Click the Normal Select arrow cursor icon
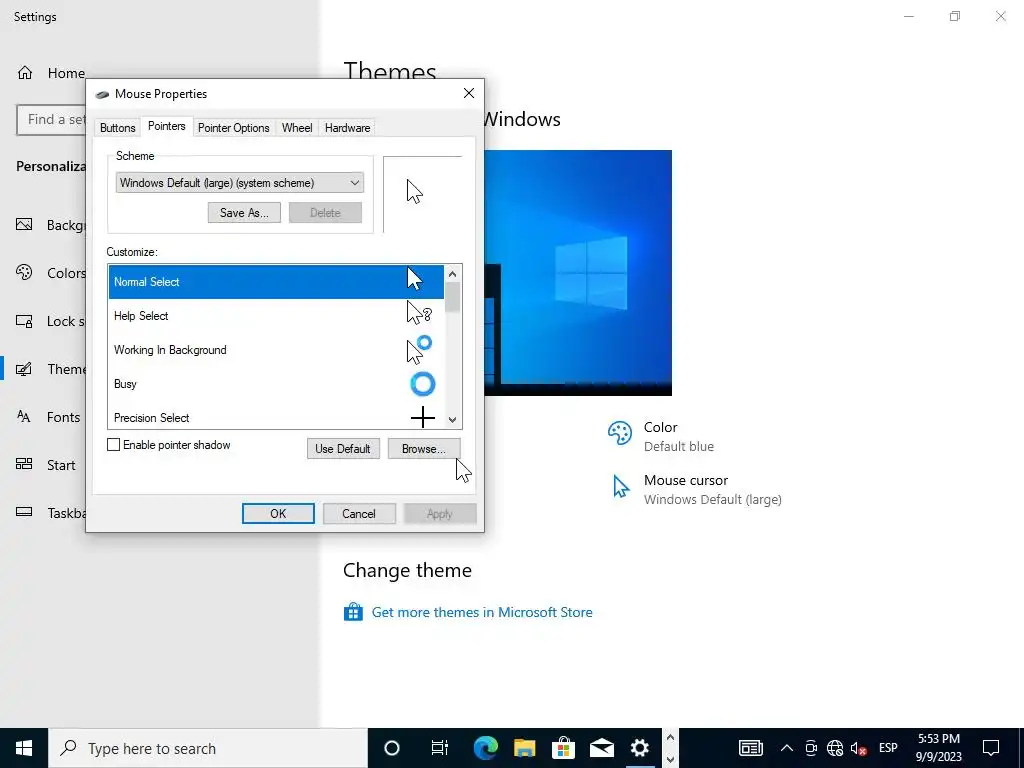Image resolution: width=1024 pixels, height=768 pixels. [x=415, y=279]
